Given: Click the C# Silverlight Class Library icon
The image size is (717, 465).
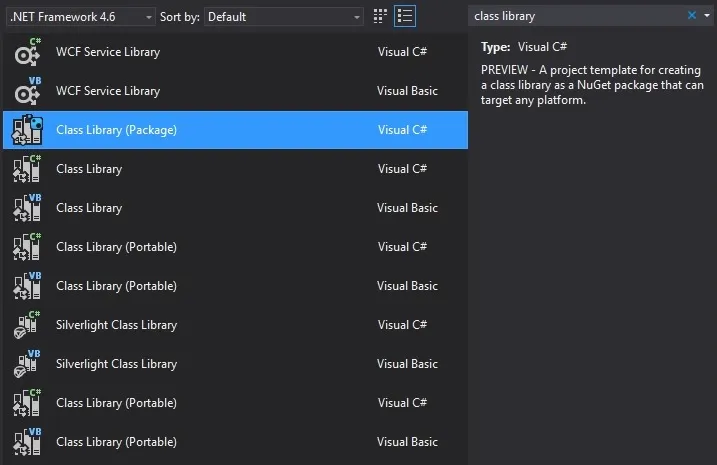Looking at the screenshot, I should click(27, 325).
